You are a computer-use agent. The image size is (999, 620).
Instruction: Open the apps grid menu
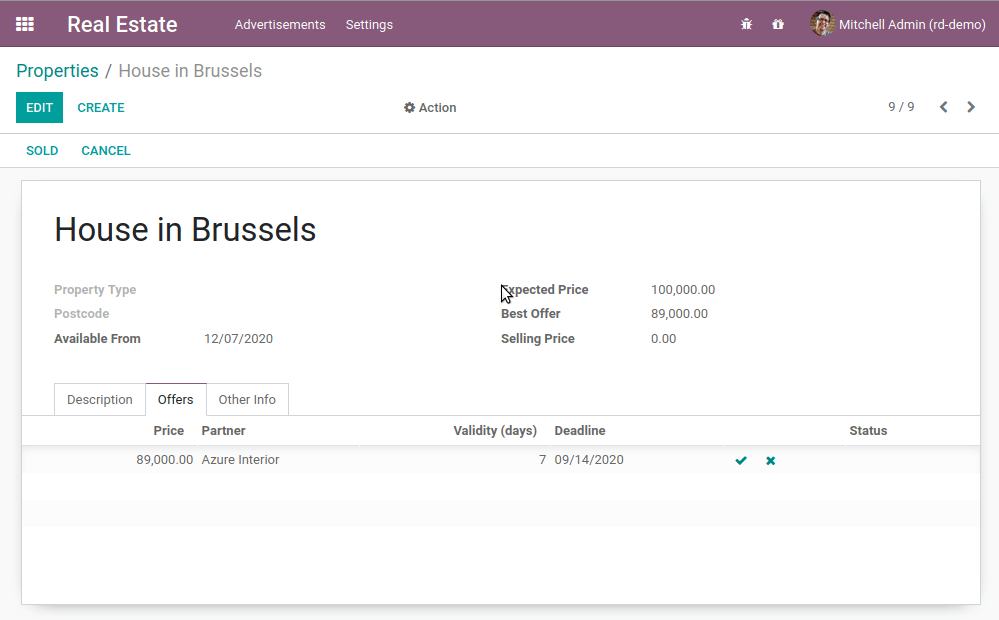tap(25, 24)
